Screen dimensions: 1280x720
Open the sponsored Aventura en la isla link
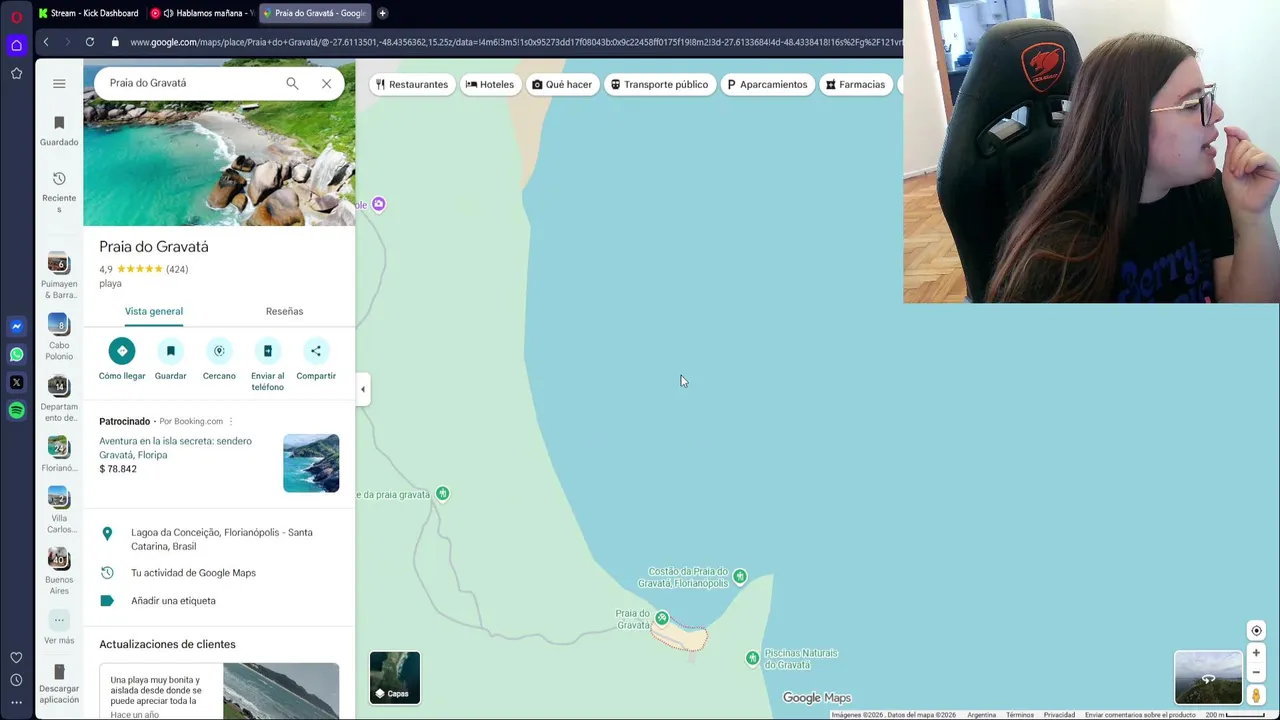tap(175, 448)
